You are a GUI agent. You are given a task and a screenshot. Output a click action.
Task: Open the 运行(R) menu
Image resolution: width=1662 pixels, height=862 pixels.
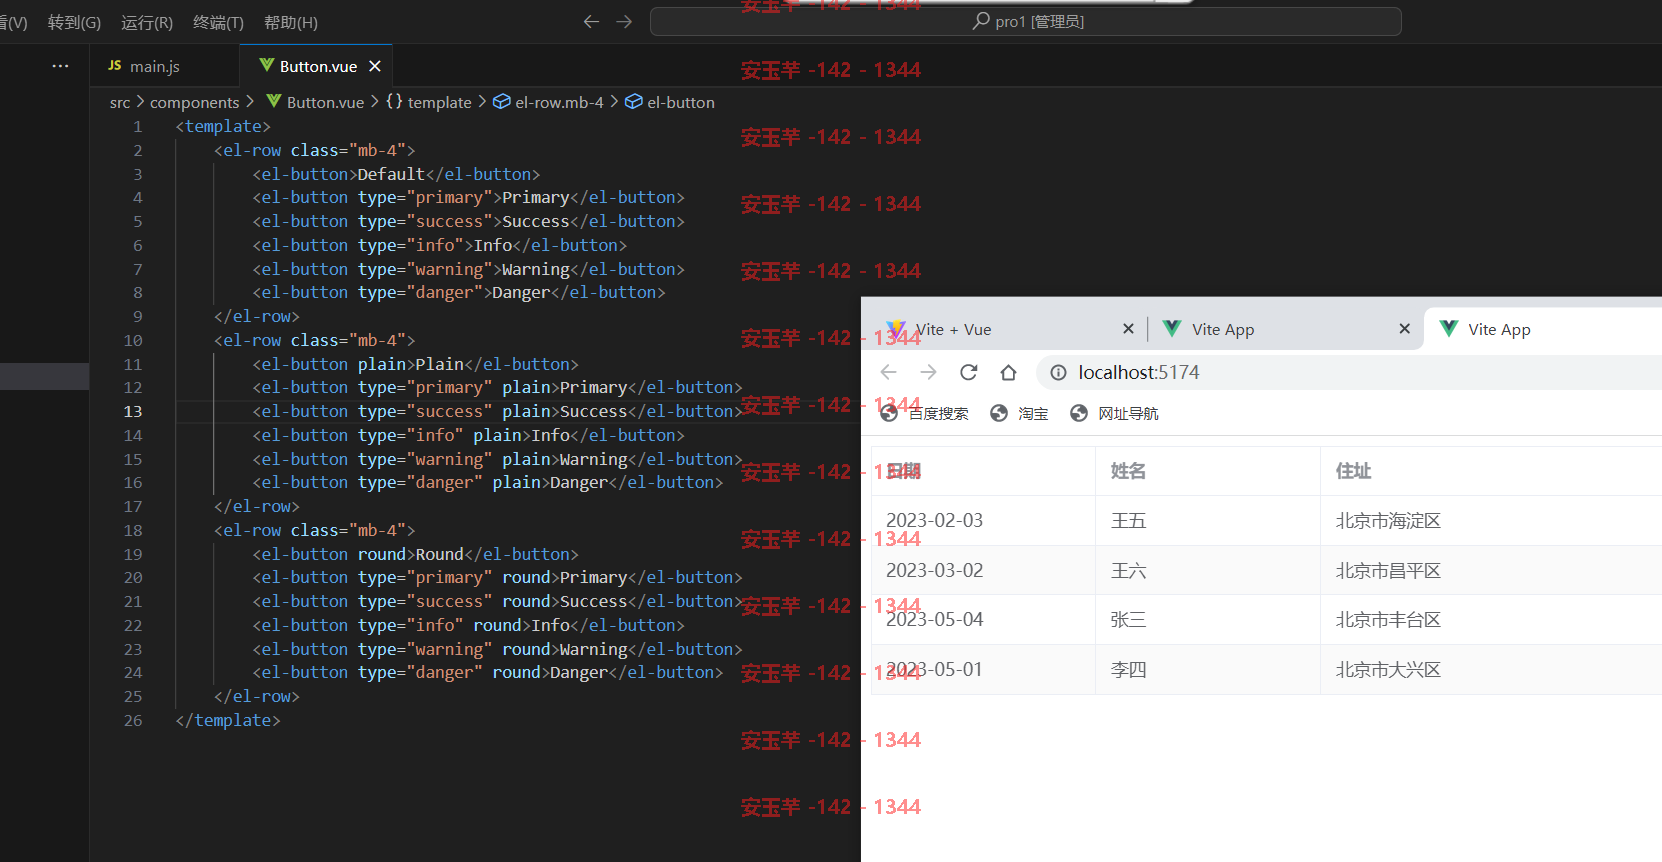coord(146,22)
